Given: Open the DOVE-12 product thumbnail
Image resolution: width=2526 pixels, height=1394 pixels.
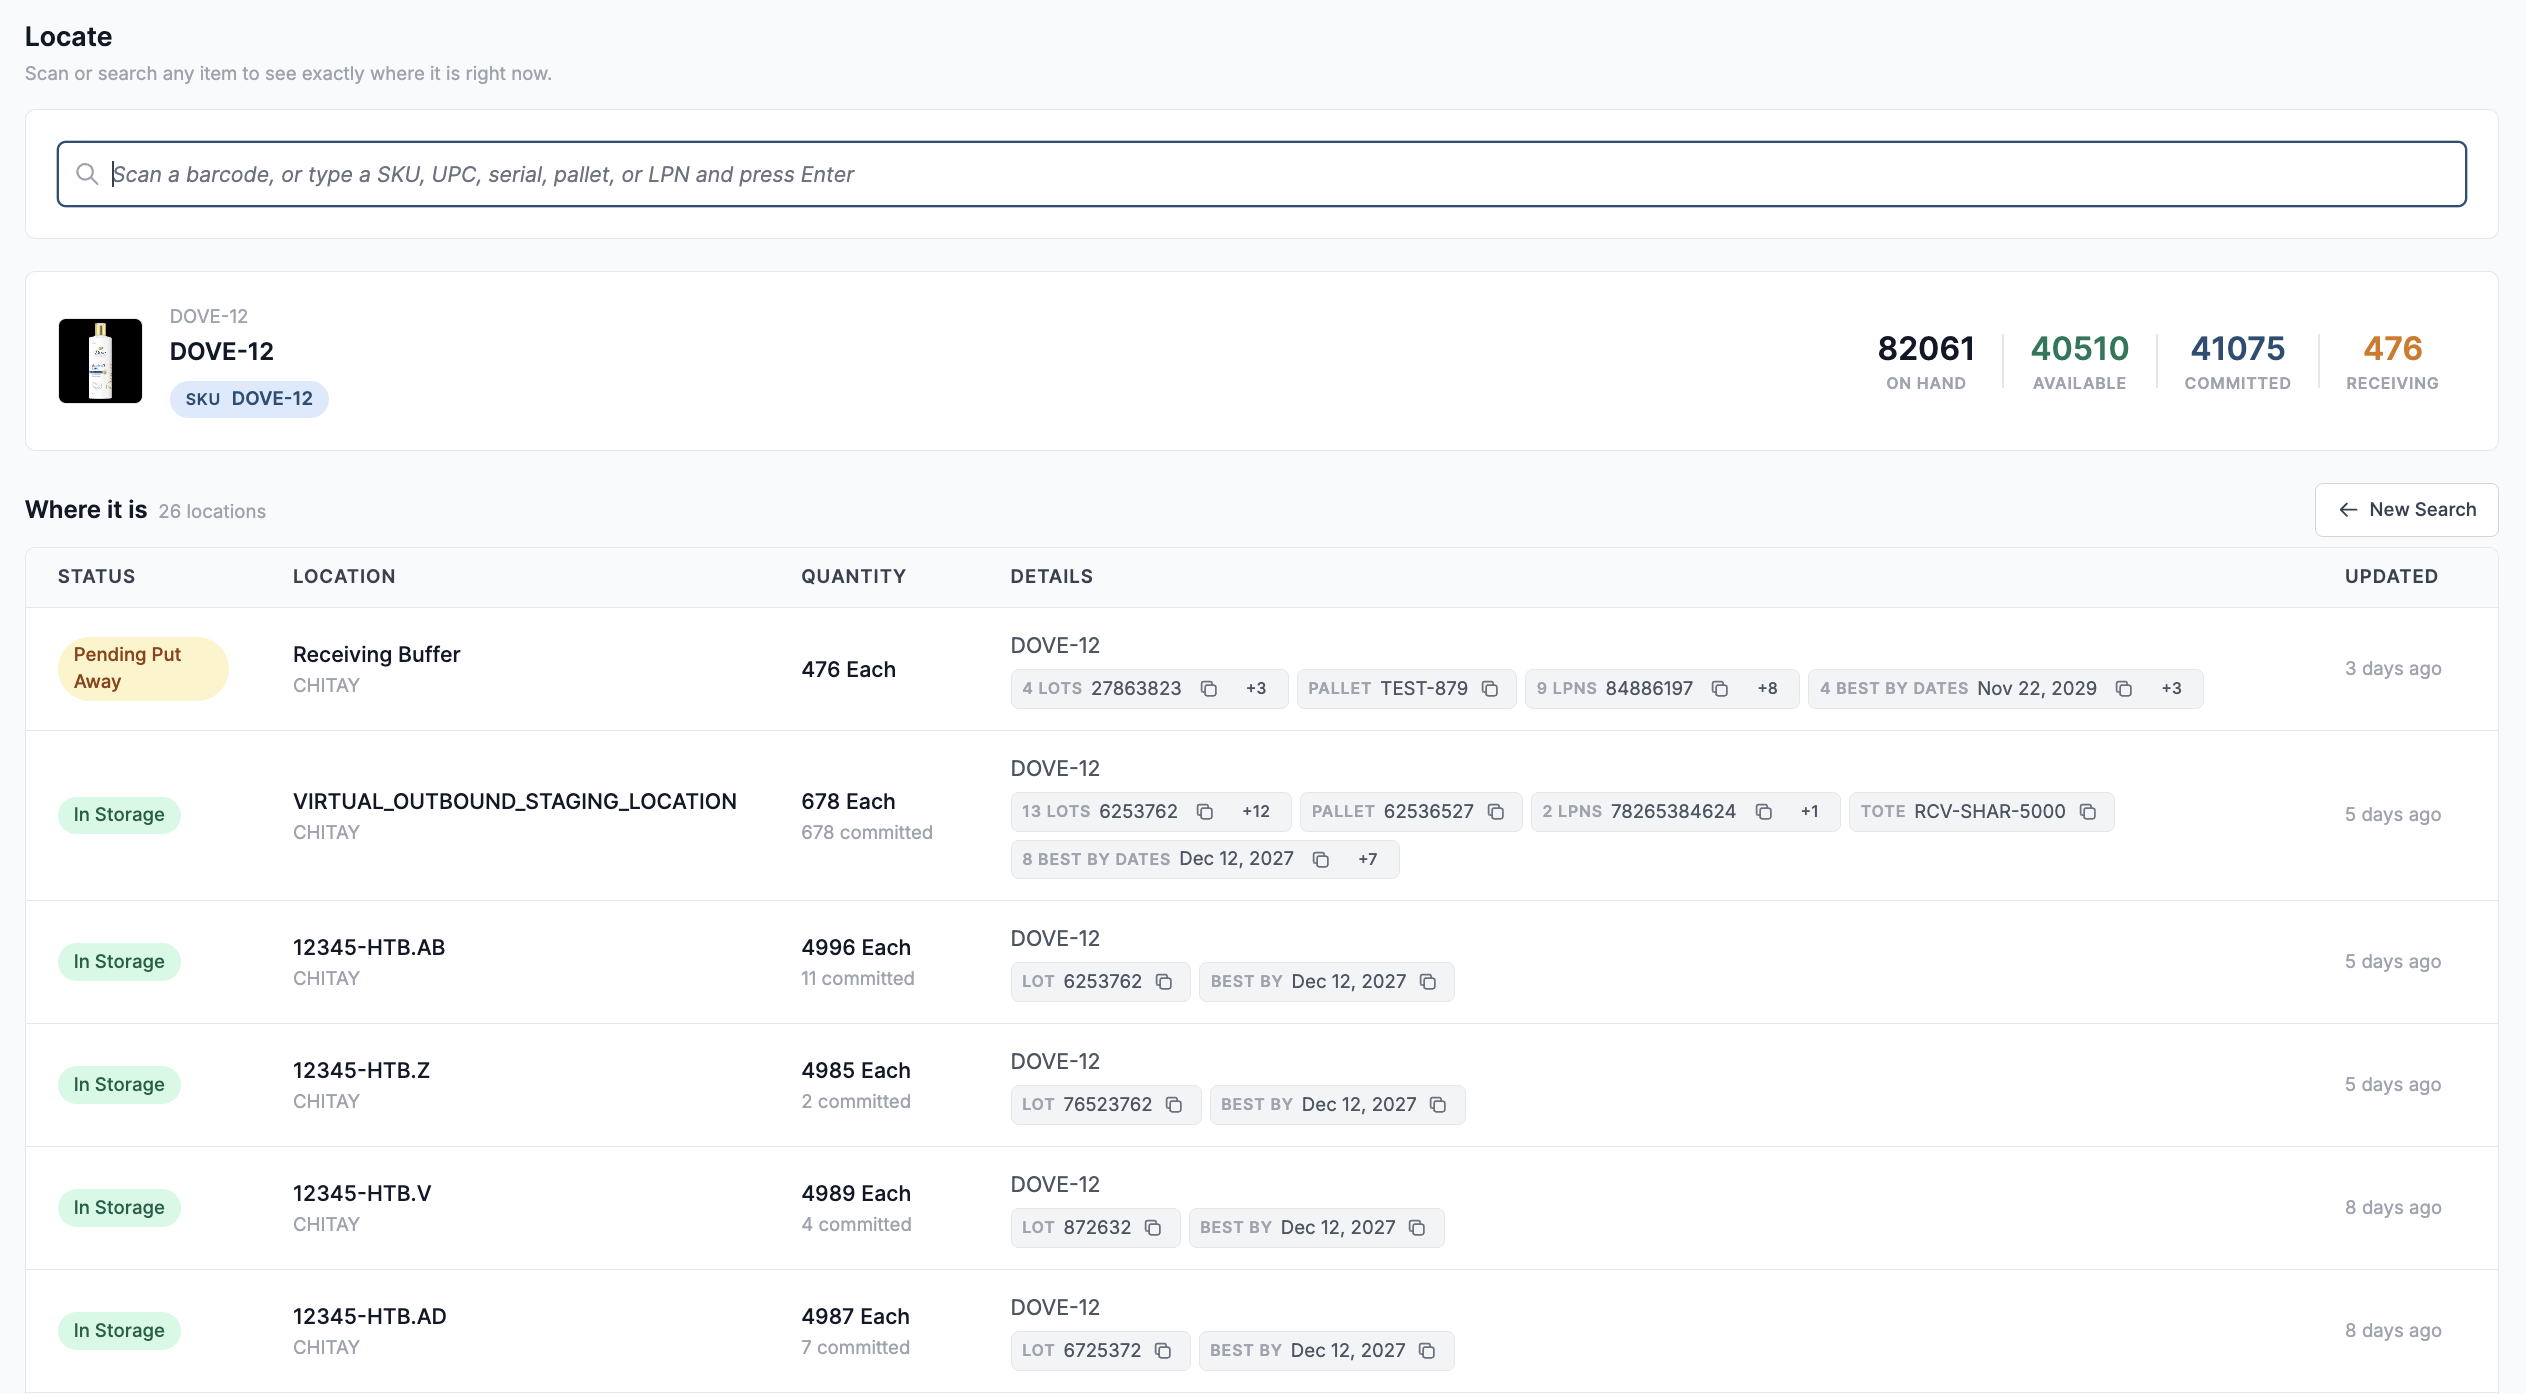Looking at the screenshot, I should pos(100,361).
